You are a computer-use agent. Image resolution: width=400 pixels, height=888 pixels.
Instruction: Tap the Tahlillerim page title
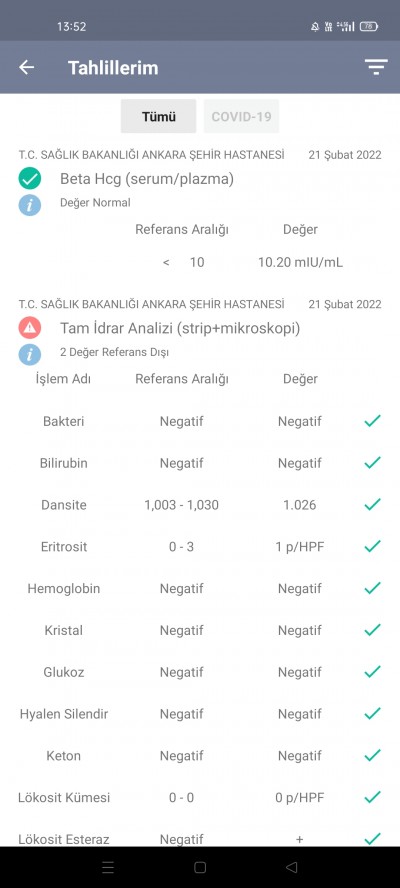[x=113, y=68]
